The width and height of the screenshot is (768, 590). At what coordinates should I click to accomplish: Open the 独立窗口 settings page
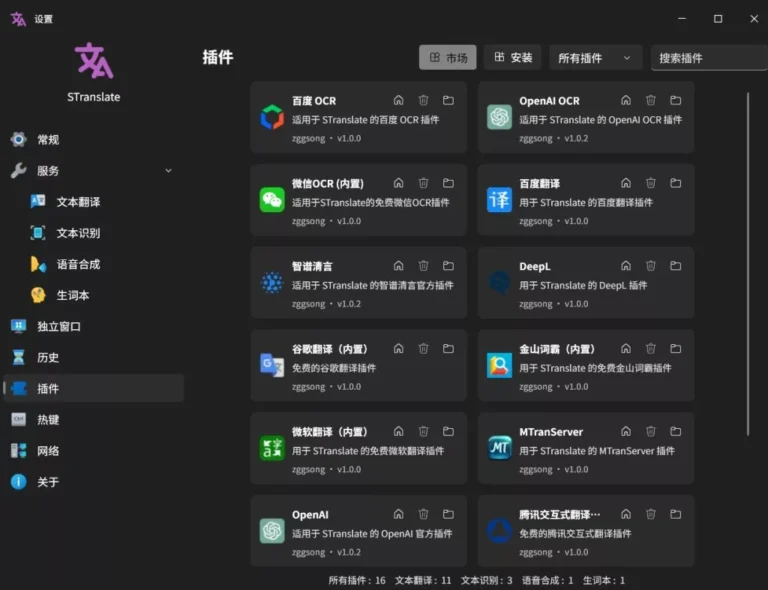pos(93,327)
